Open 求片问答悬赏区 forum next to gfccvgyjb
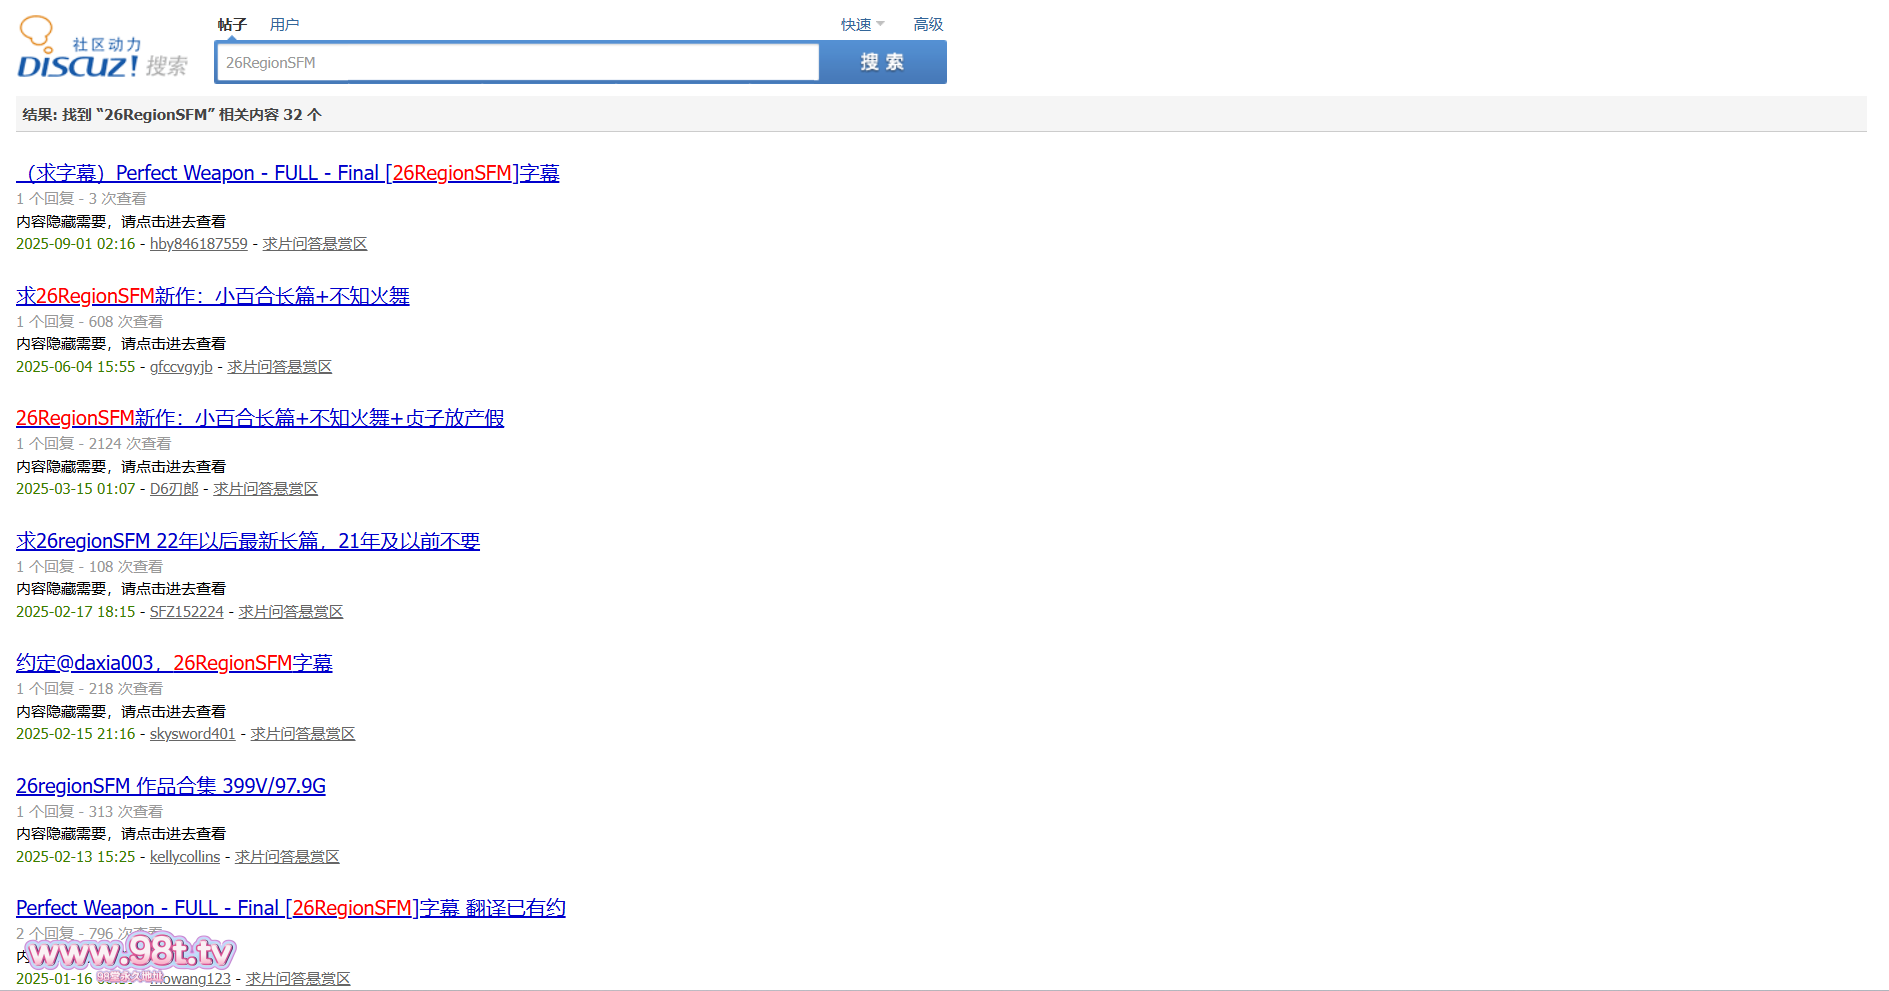The height and width of the screenshot is (991, 1889). [280, 367]
